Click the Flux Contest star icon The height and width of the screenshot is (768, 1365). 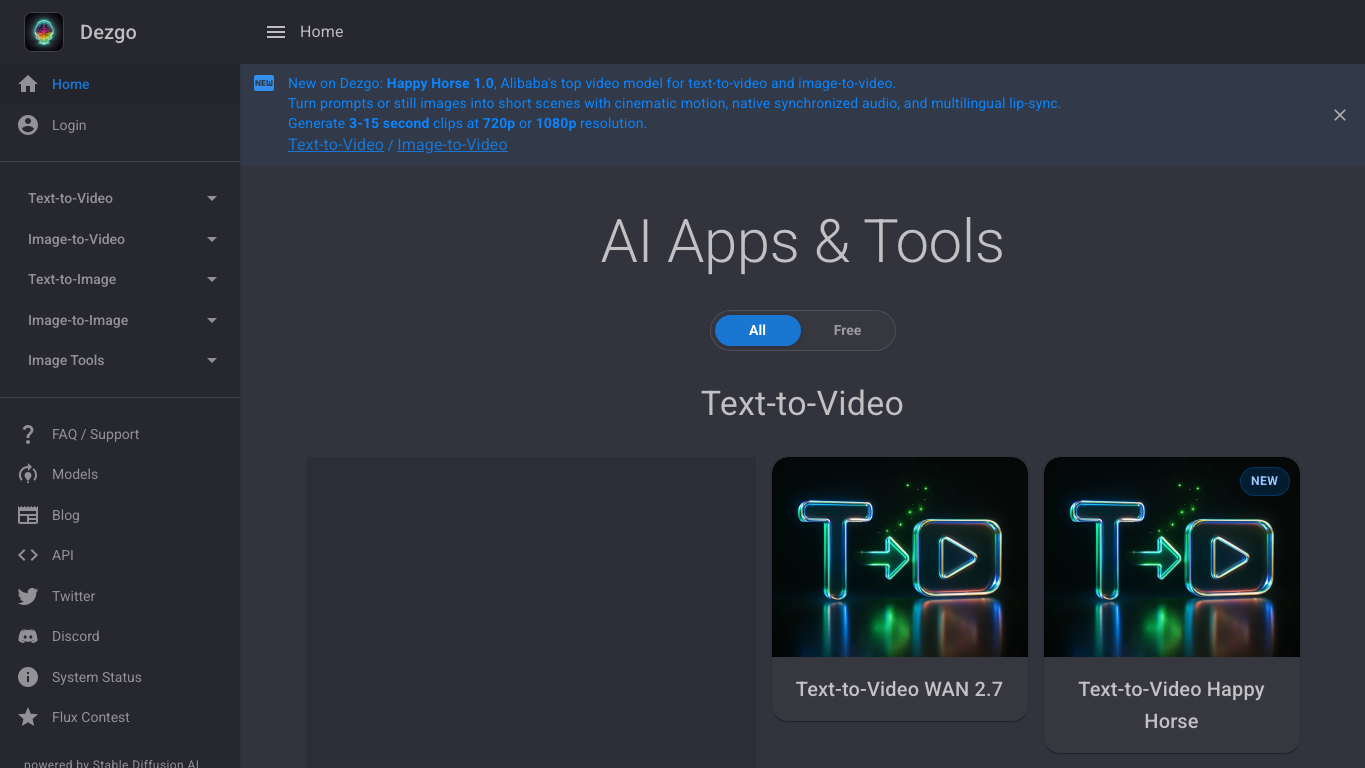click(28, 717)
